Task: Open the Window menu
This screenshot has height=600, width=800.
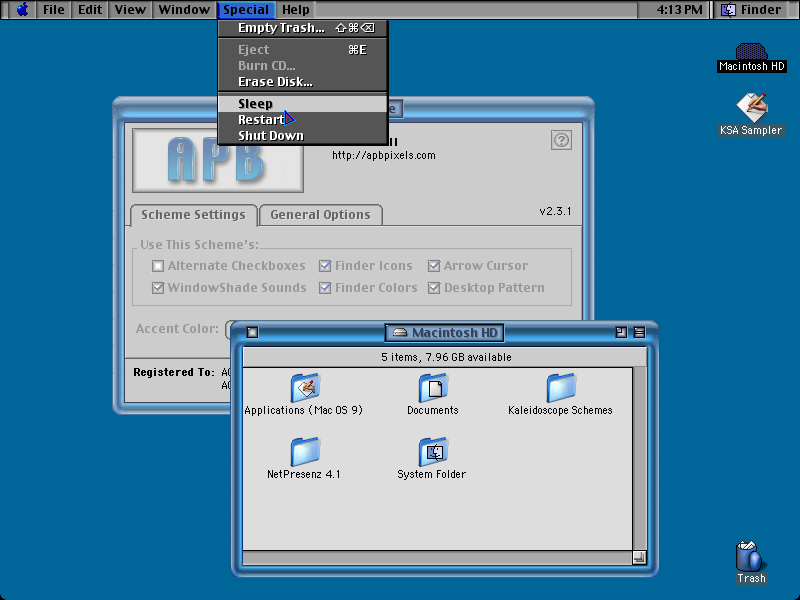Action: click(x=184, y=10)
